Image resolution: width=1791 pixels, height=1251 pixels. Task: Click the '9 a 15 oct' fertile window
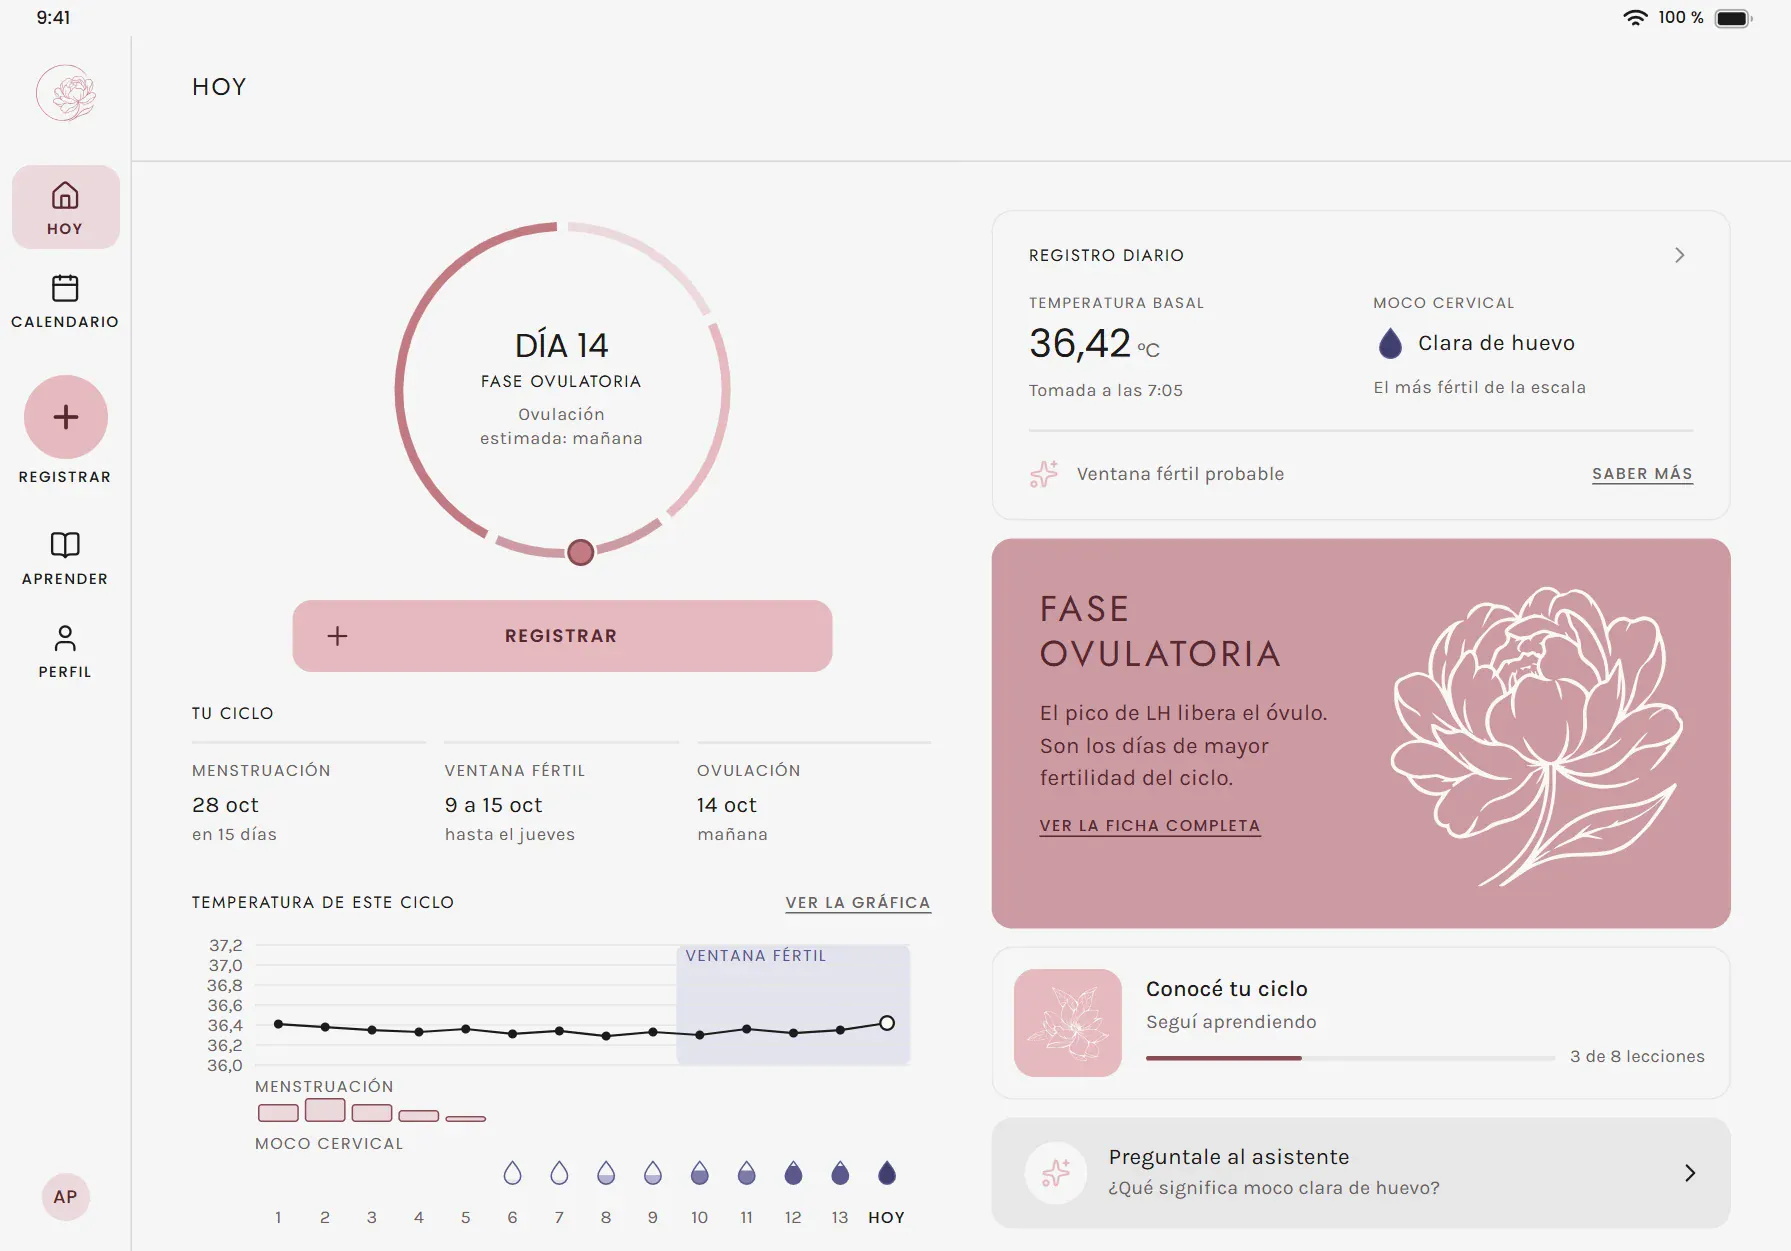pos(494,805)
